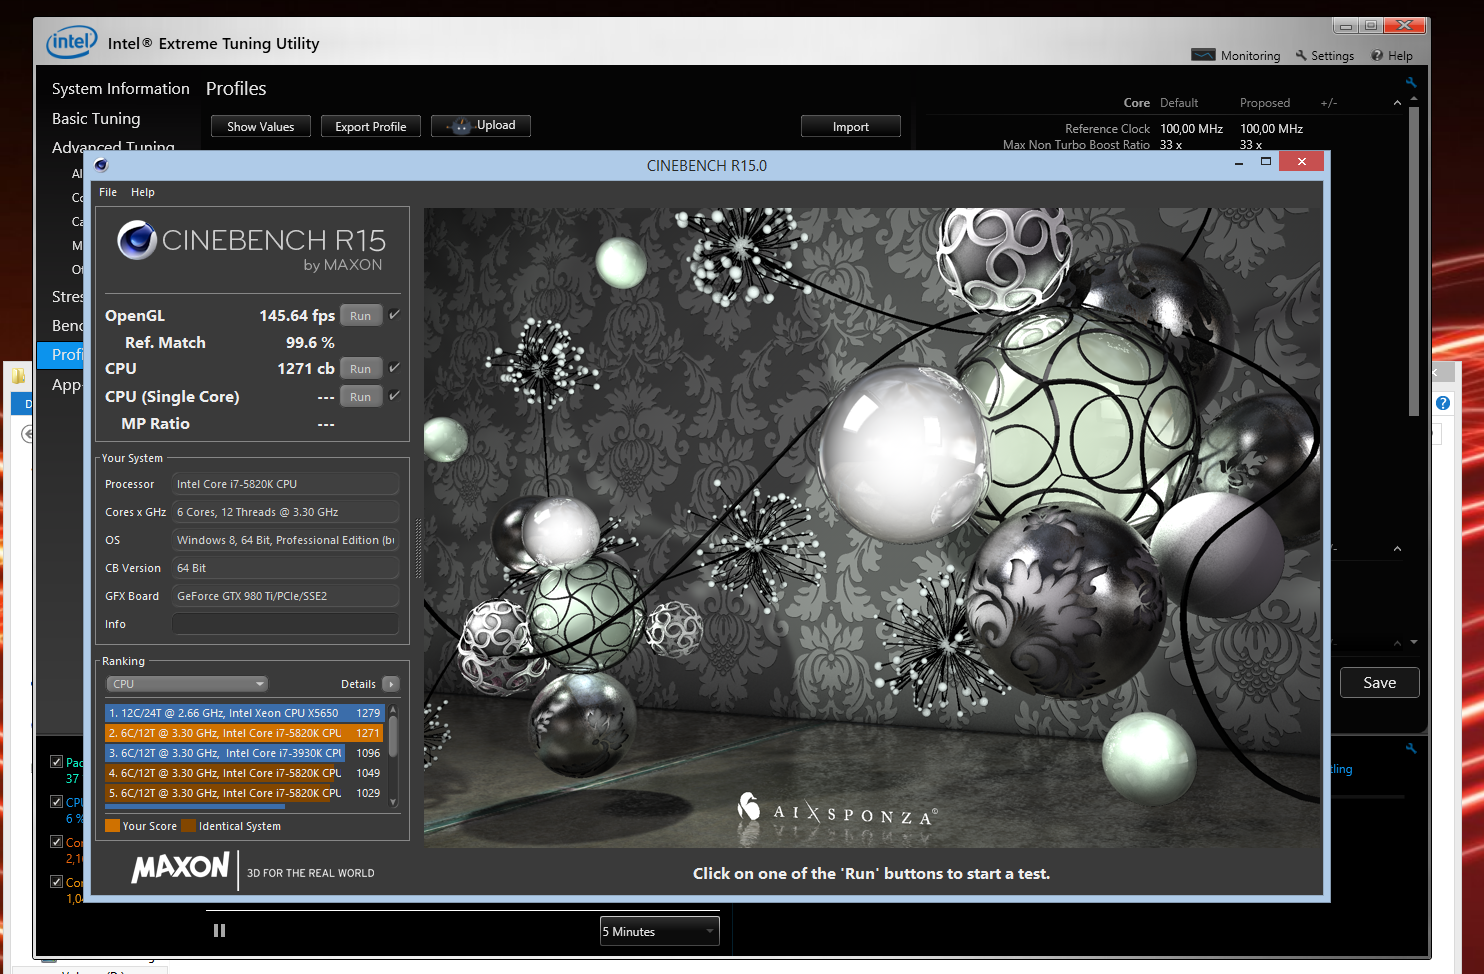1484x974 pixels.
Task: Click the brown Identical System color swatch
Action: pyautogui.click(x=189, y=826)
